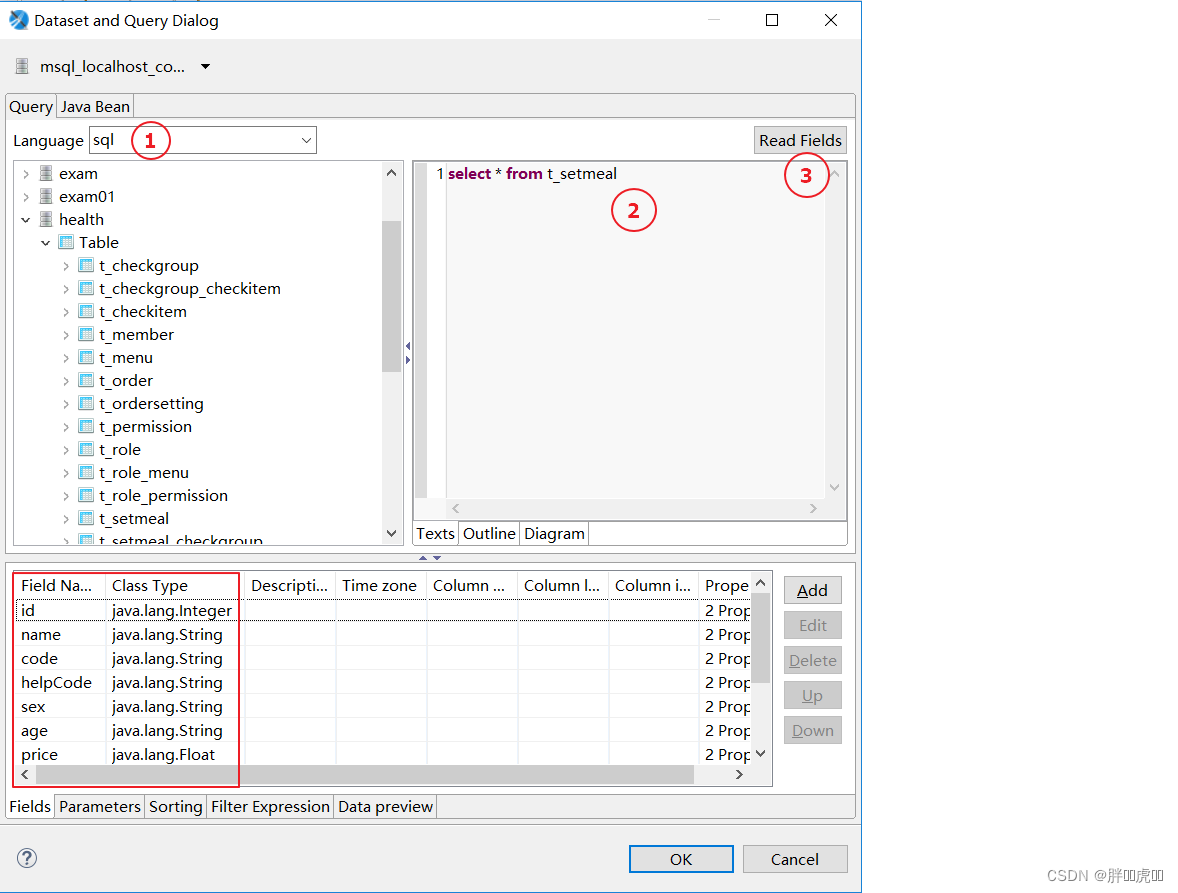The width and height of the screenshot is (1178, 893).
Task: Expand the exam01 database node
Action: pyautogui.click(x=26, y=197)
